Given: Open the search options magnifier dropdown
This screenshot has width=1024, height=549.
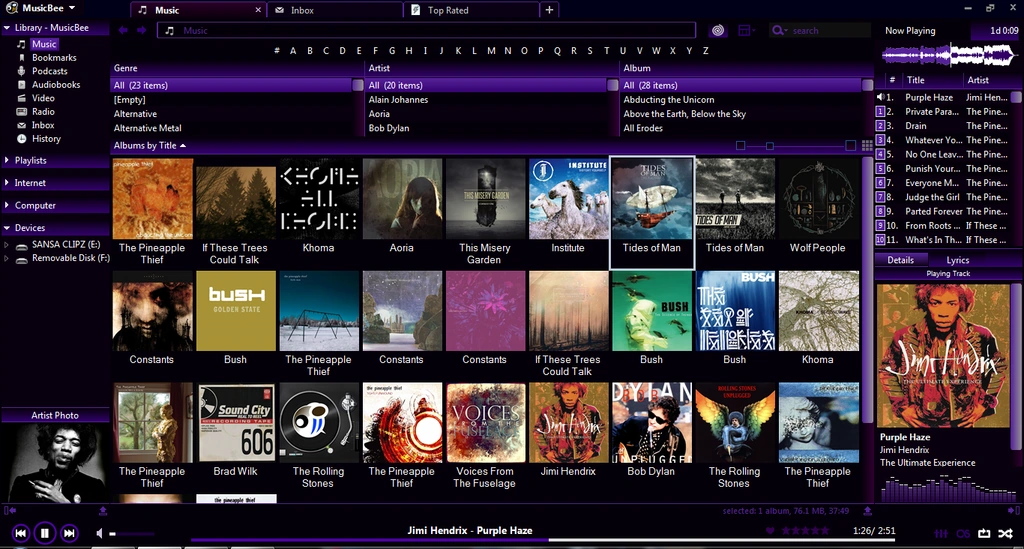Looking at the screenshot, I should click(779, 31).
